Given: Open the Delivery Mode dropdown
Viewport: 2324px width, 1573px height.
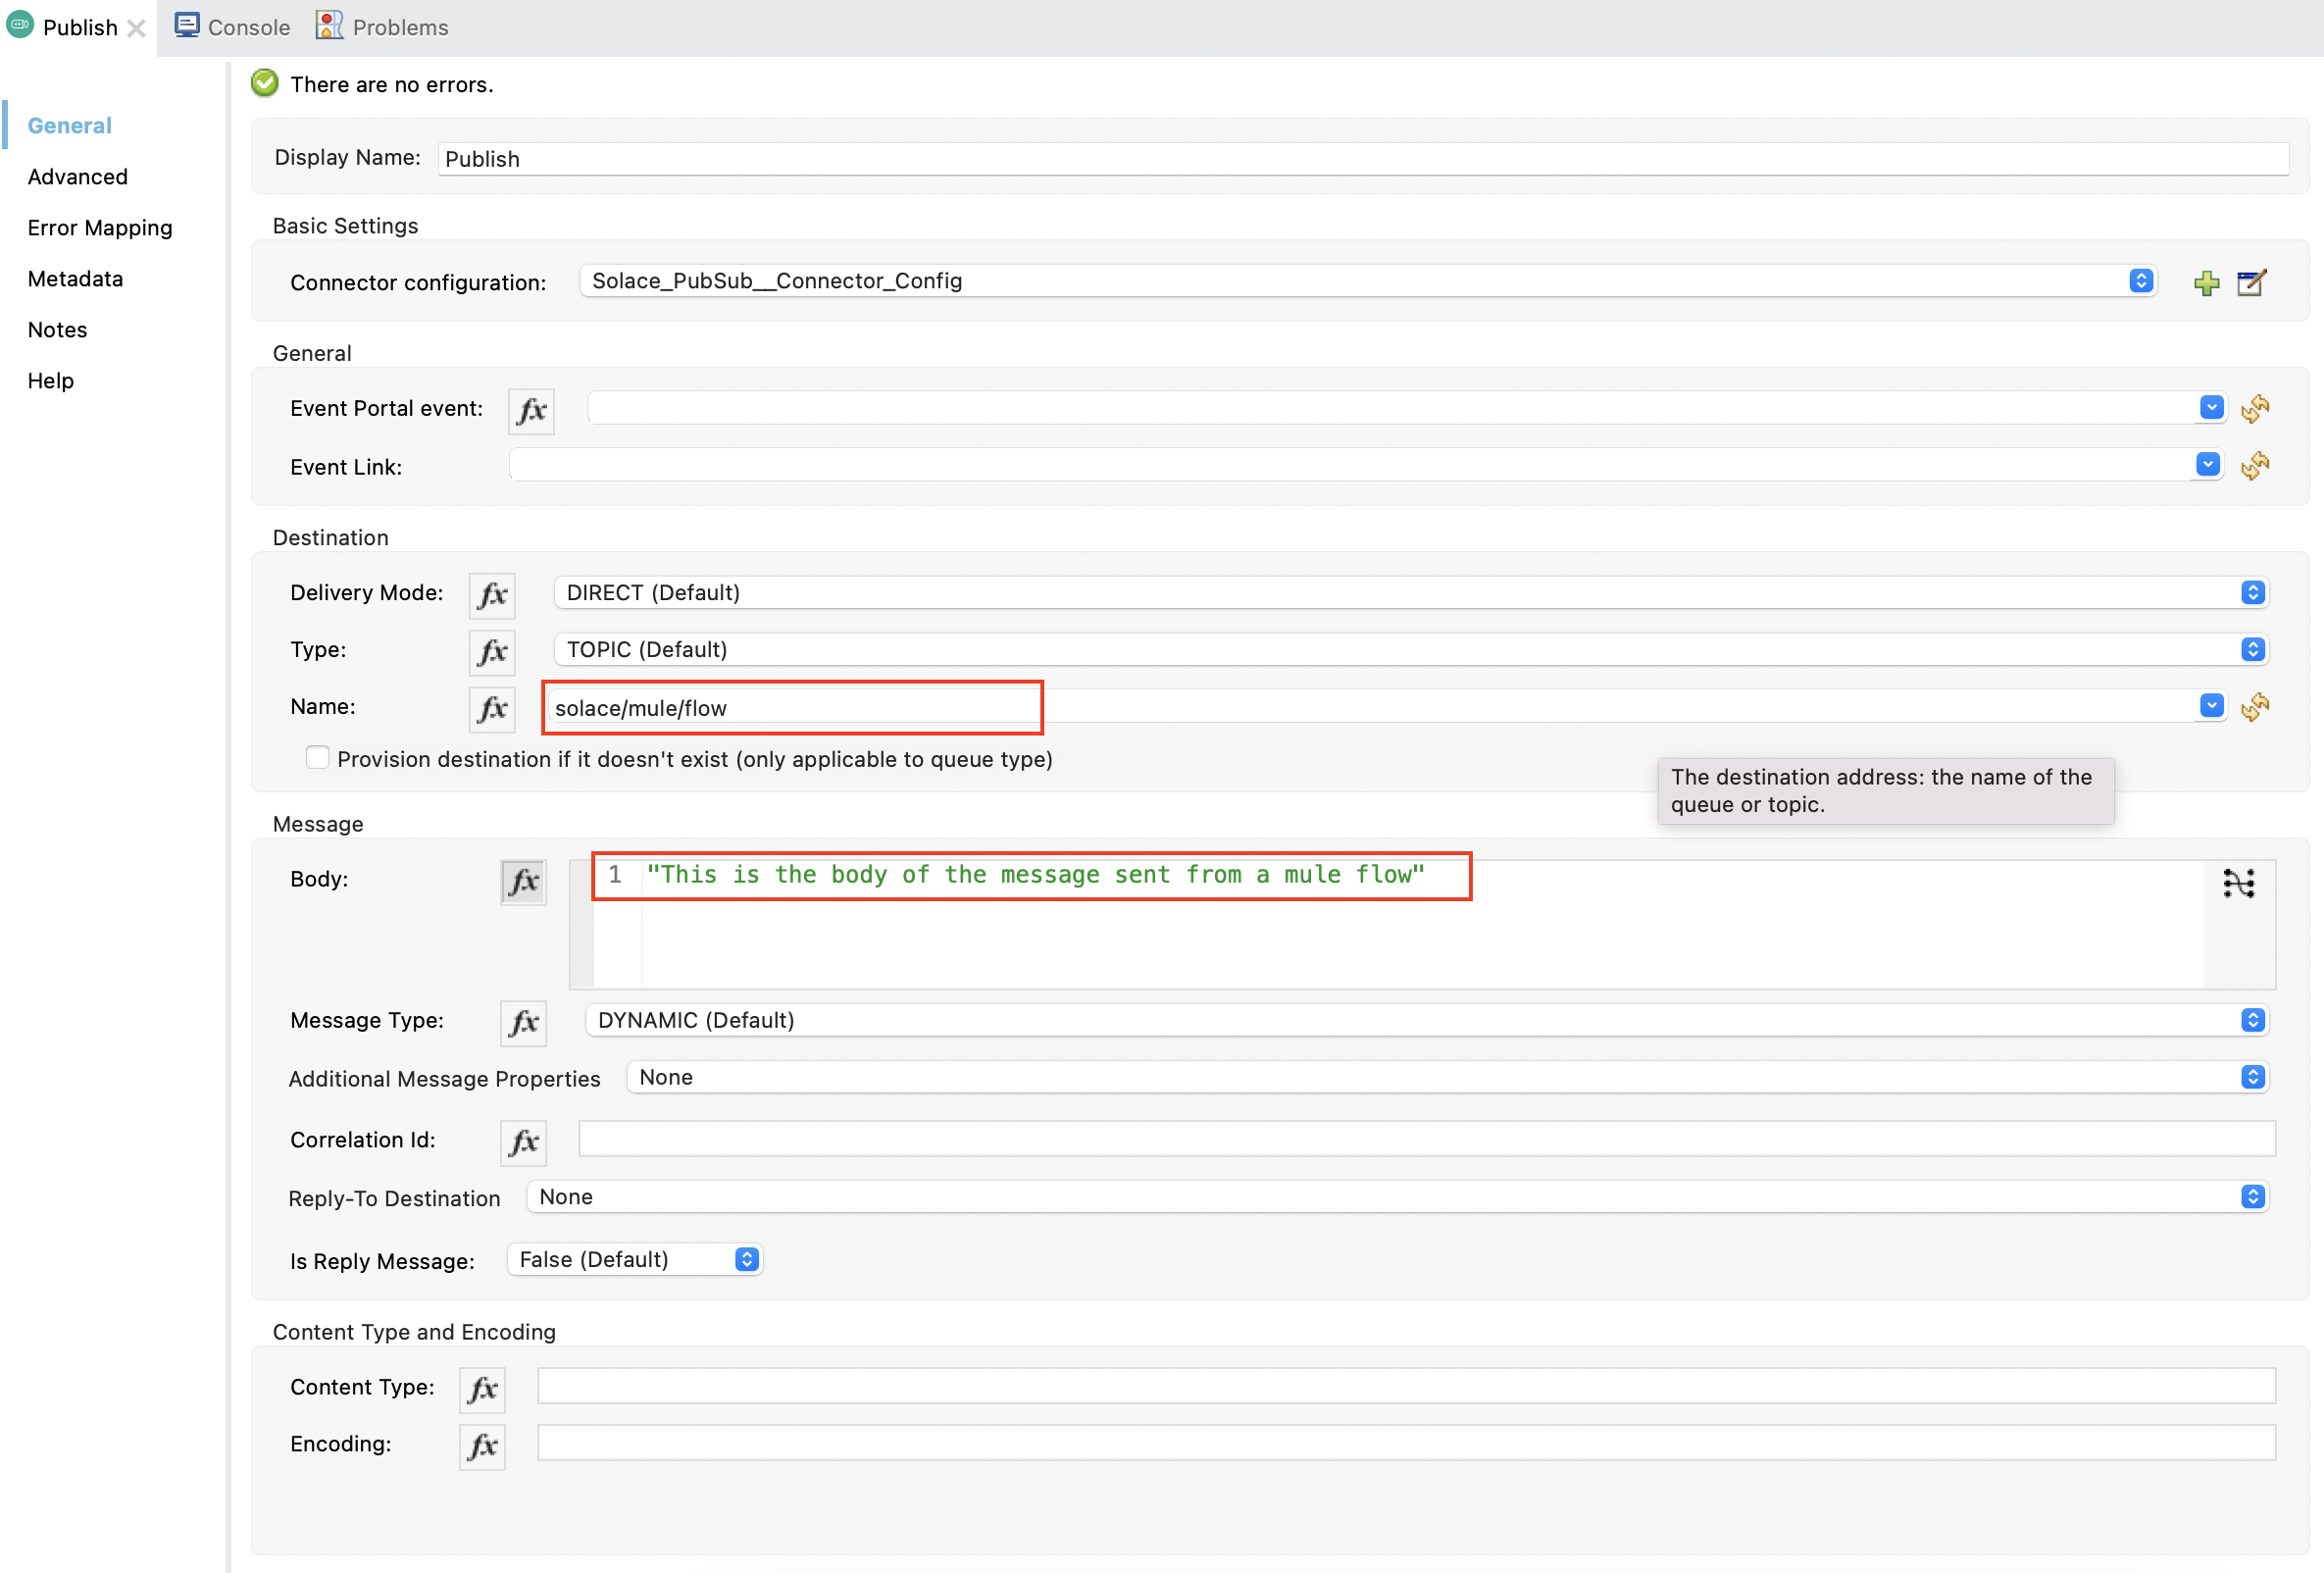Looking at the screenshot, I should coord(2251,592).
